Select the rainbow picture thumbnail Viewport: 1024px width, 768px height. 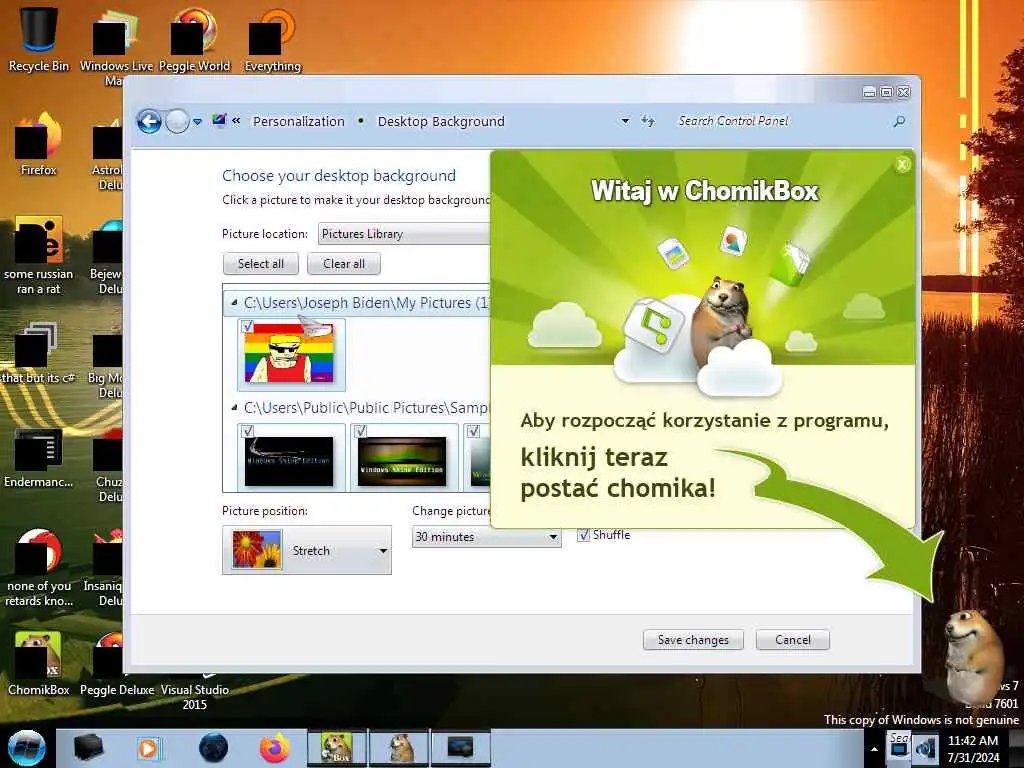tap(289, 354)
